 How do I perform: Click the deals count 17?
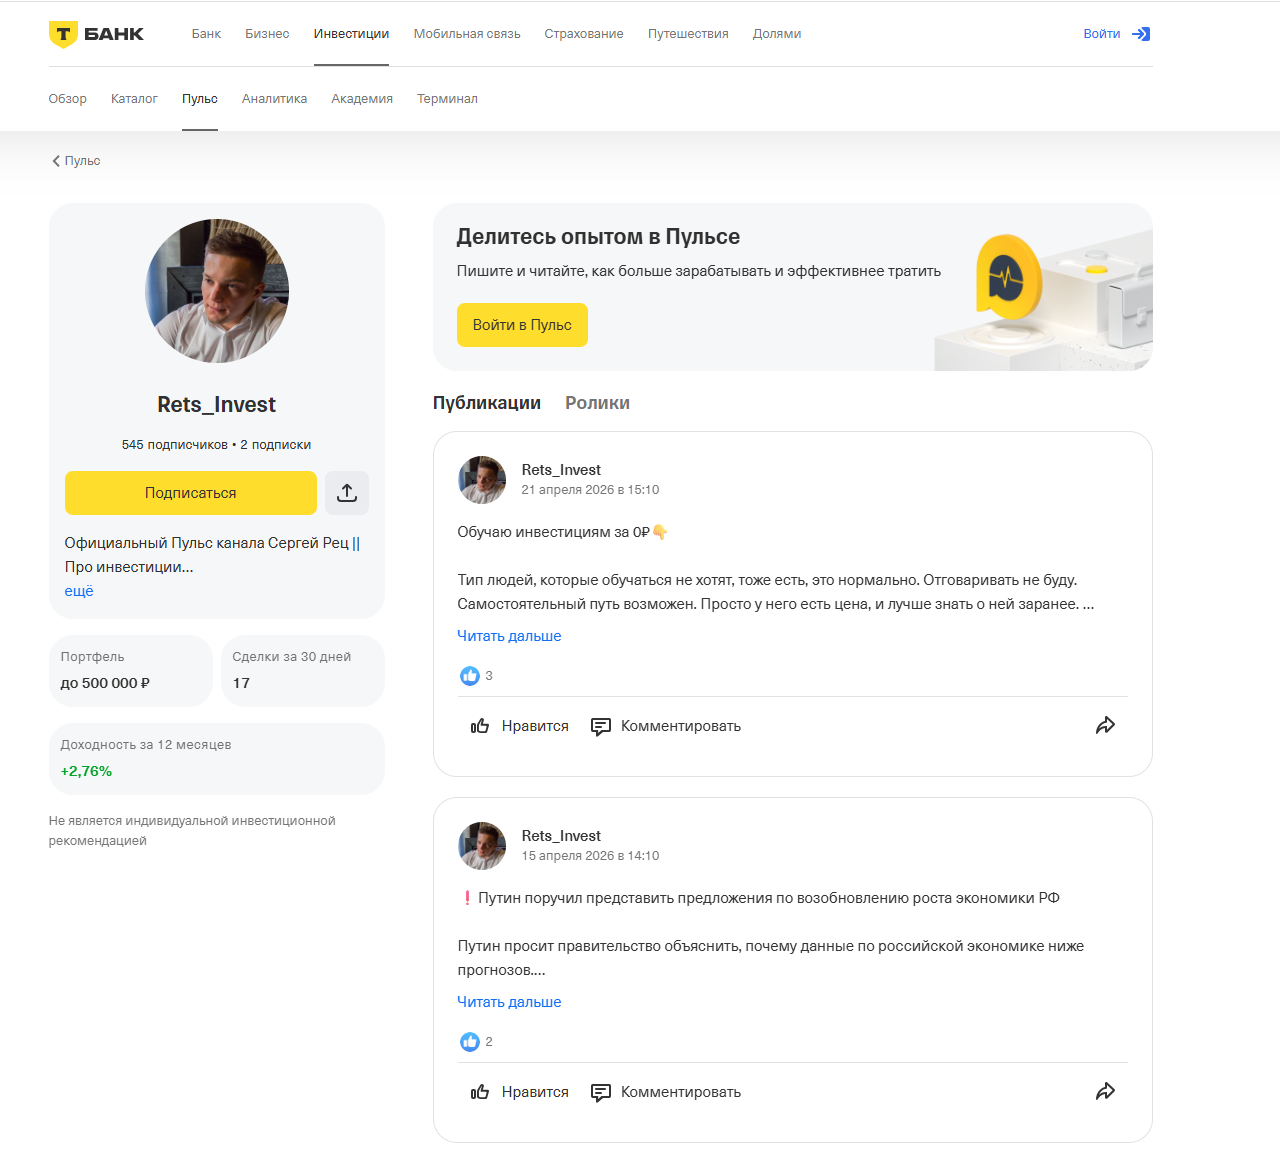pyautogui.click(x=241, y=683)
